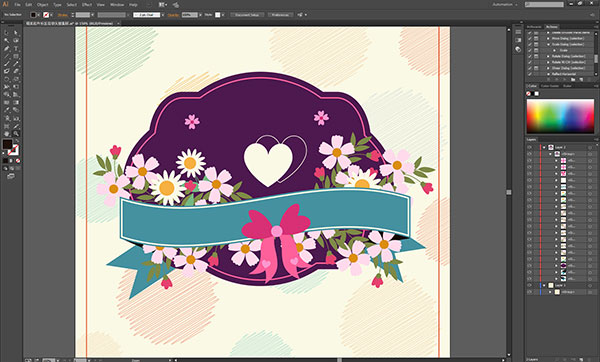Select the Blend tool
Screen dimensions: 600x362
(x=16, y=110)
